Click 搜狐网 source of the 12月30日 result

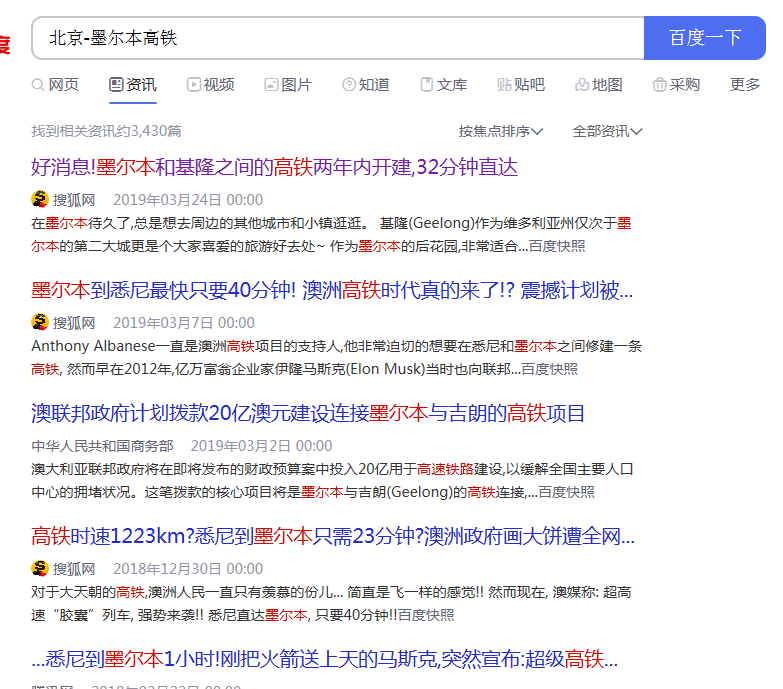74,569
